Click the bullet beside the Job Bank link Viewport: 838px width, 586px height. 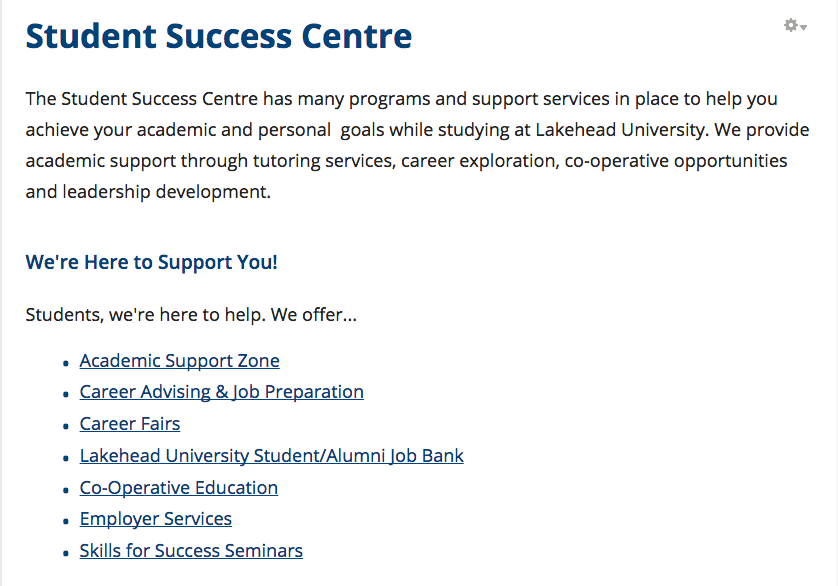pyautogui.click(x=66, y=459)
